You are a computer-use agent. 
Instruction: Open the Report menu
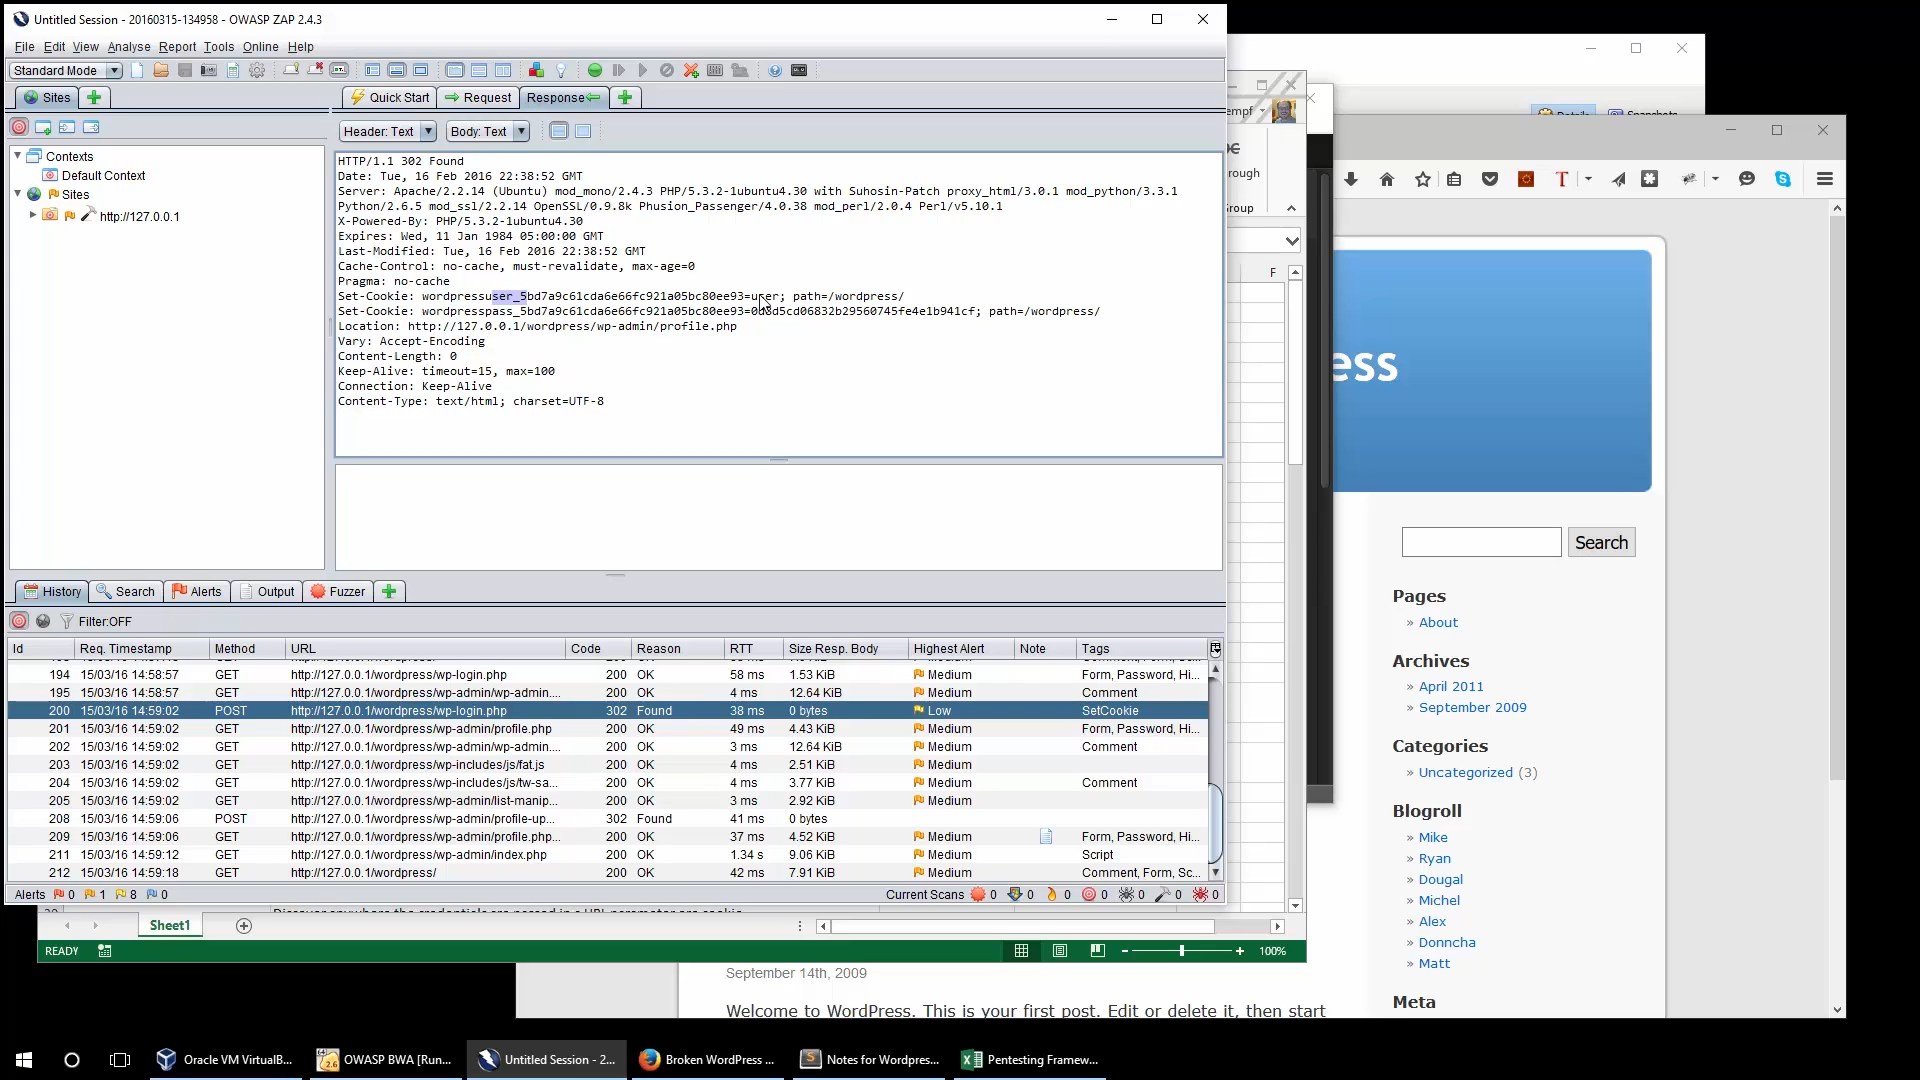pos(177,47)
